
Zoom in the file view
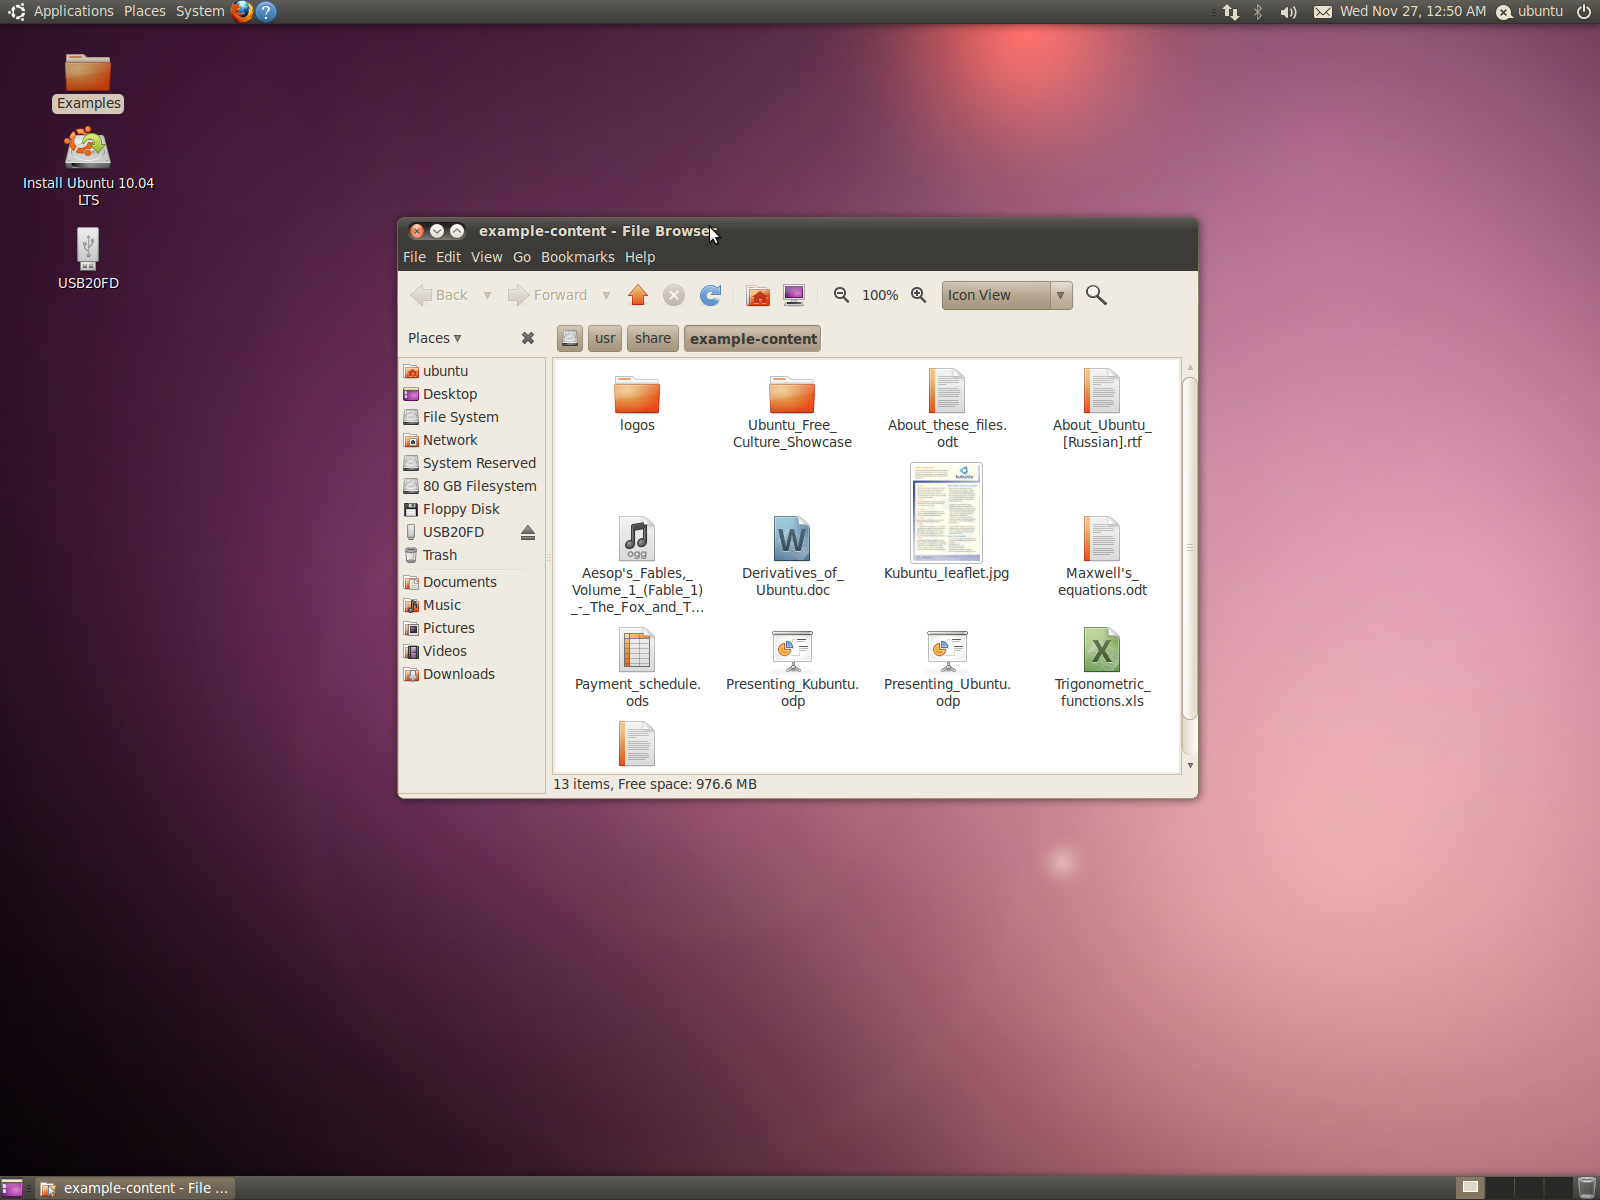(919, 295)
